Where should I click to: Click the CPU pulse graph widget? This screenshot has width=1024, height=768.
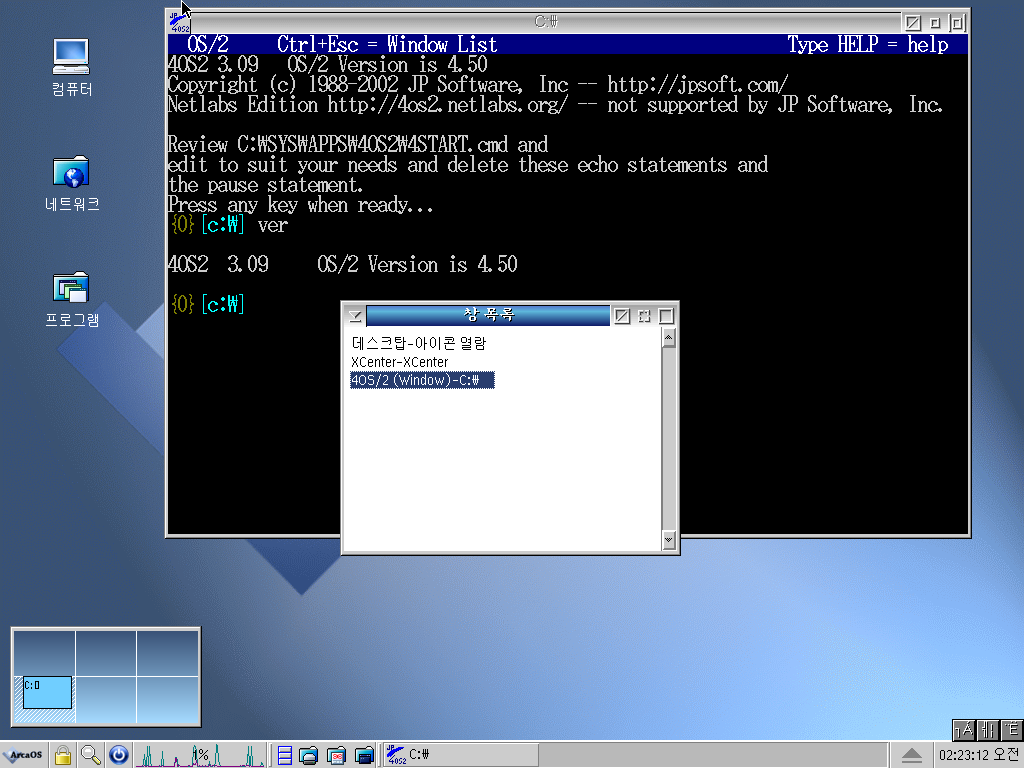click(200, 755)
